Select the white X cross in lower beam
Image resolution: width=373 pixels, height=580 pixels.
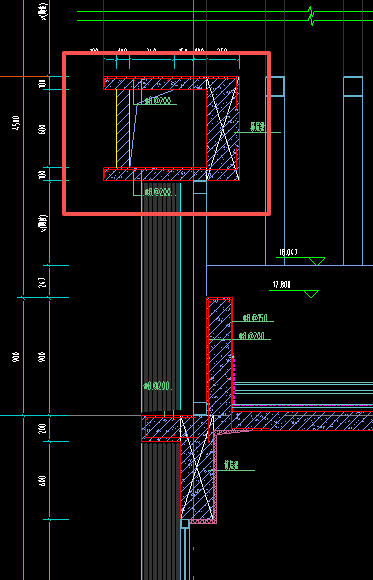tap(196, 468)
